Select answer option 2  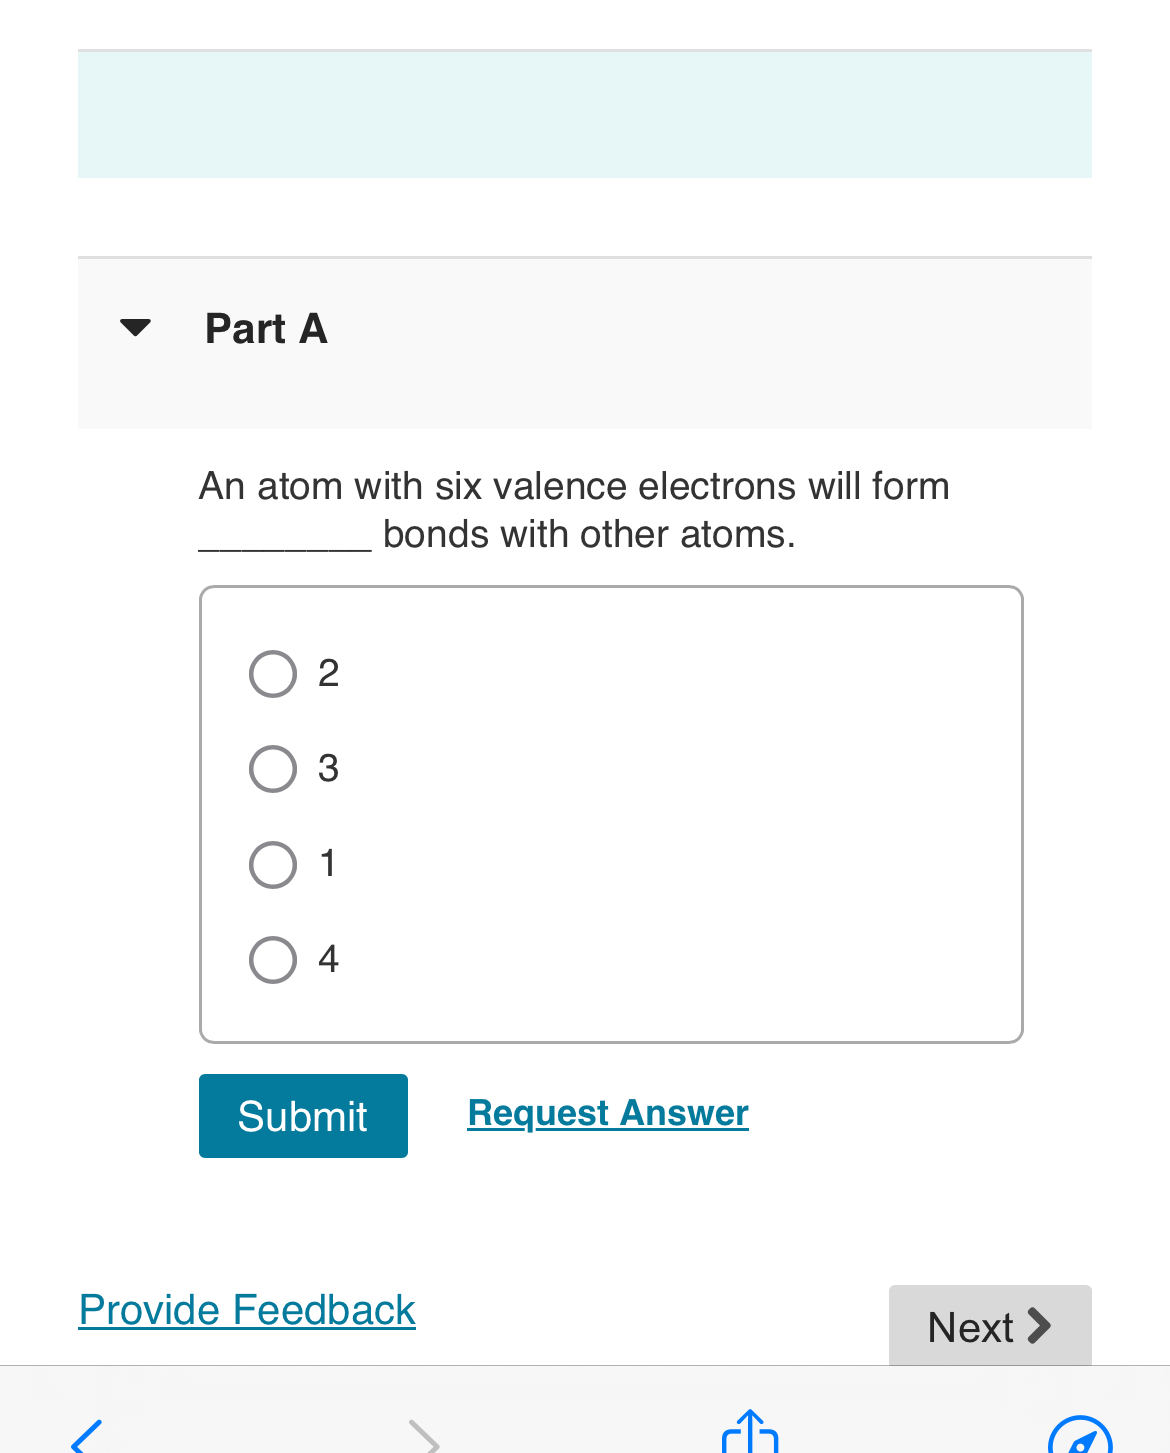point(272,674)
